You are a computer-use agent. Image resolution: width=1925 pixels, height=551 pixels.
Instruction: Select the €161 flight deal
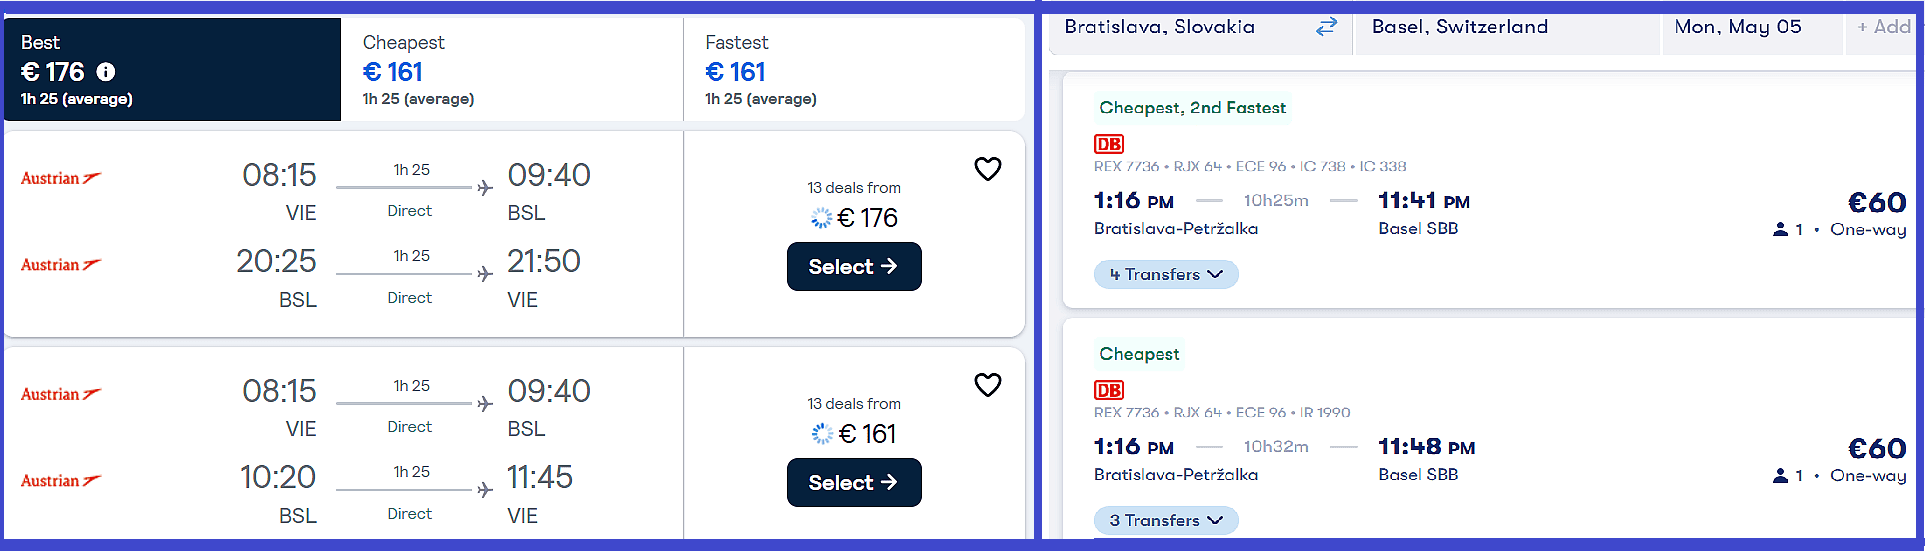[x=853, y=483]
